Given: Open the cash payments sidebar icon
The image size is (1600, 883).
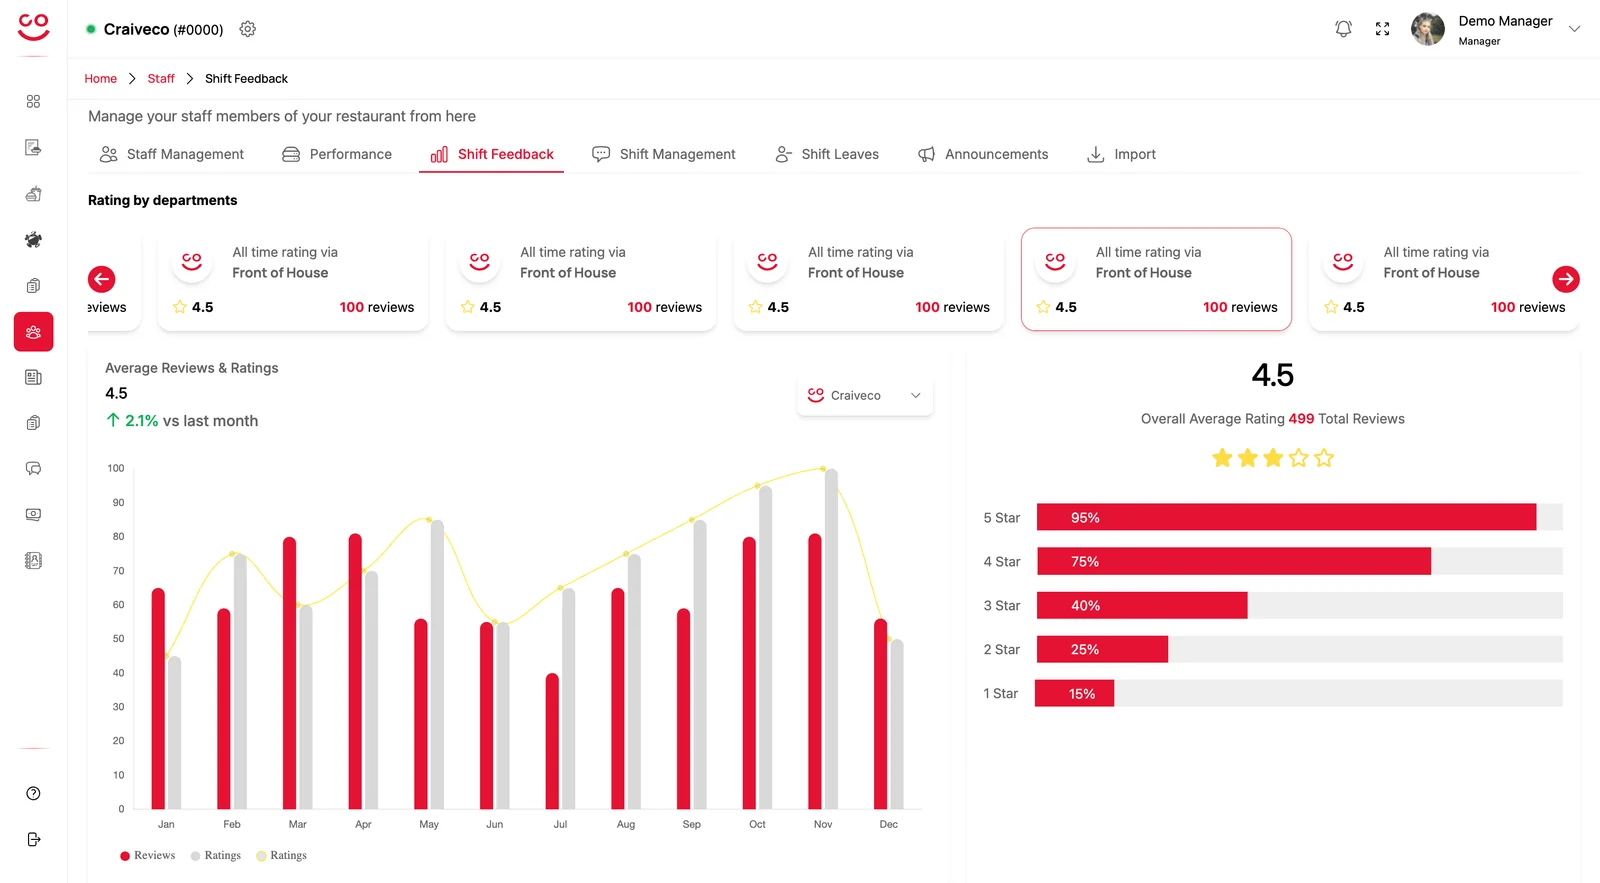Looking at the screenshot, I should click(33, 515).
